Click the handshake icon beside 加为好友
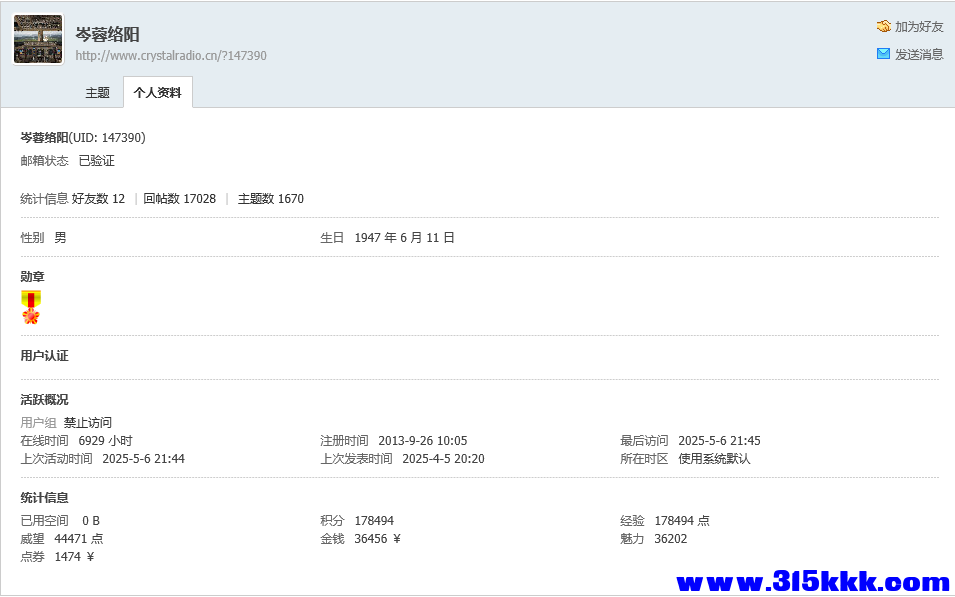This screenshot has height=597, width=955. click(x=882, y=26)
